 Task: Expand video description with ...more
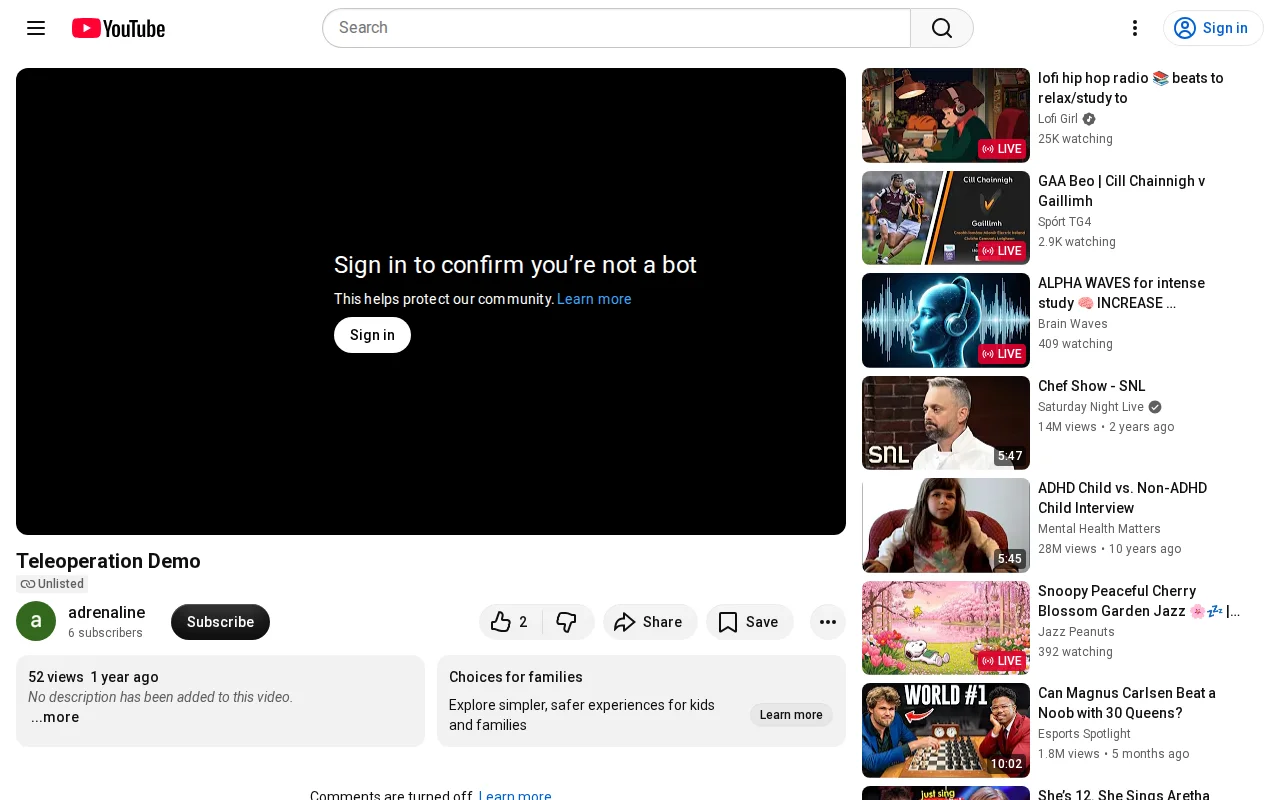(x=55, y=717)
